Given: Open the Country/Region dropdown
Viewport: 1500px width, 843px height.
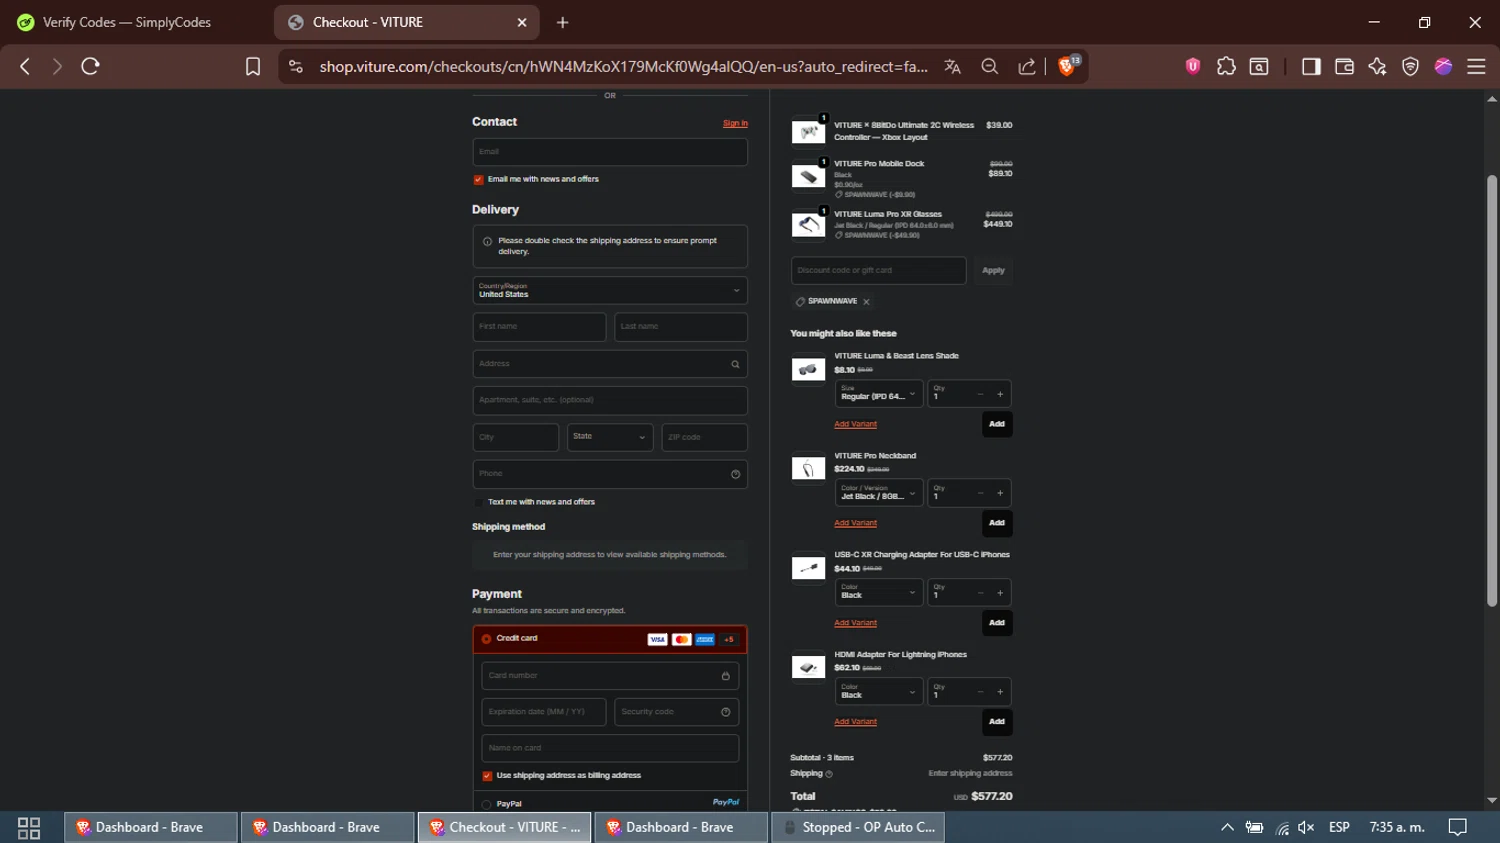Looking at the screenshot, I should 610,291.
